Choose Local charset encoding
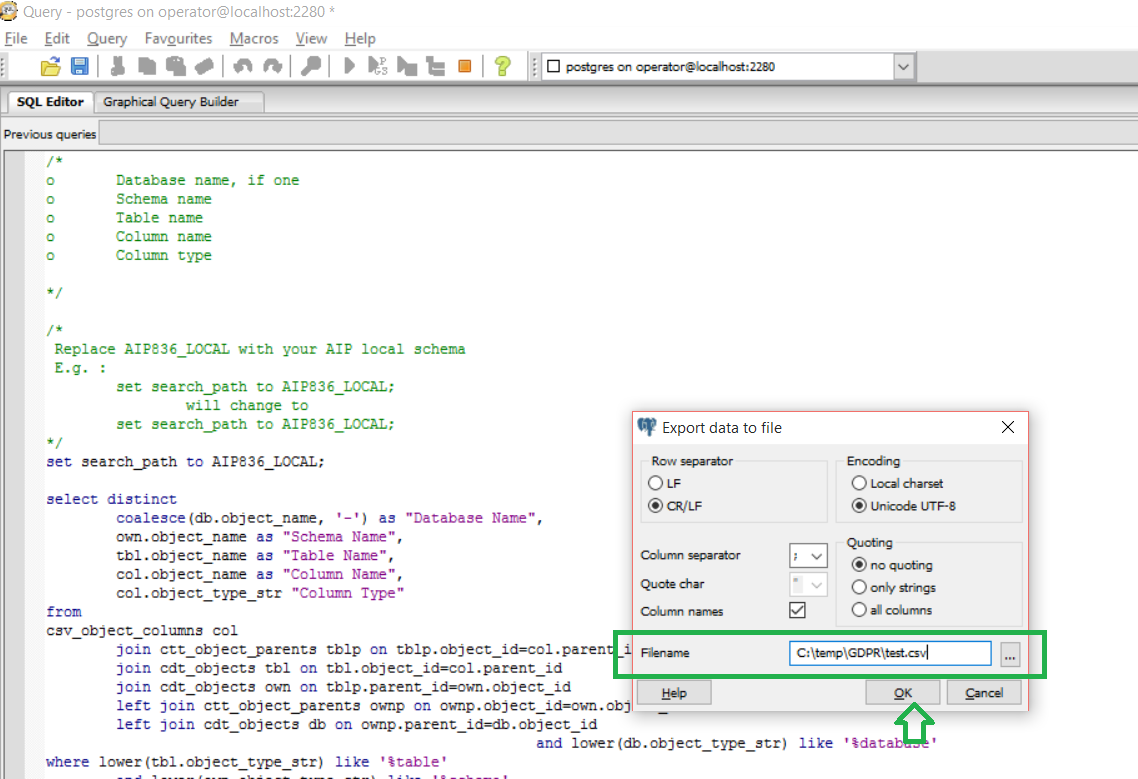 [x=859, y=483]
